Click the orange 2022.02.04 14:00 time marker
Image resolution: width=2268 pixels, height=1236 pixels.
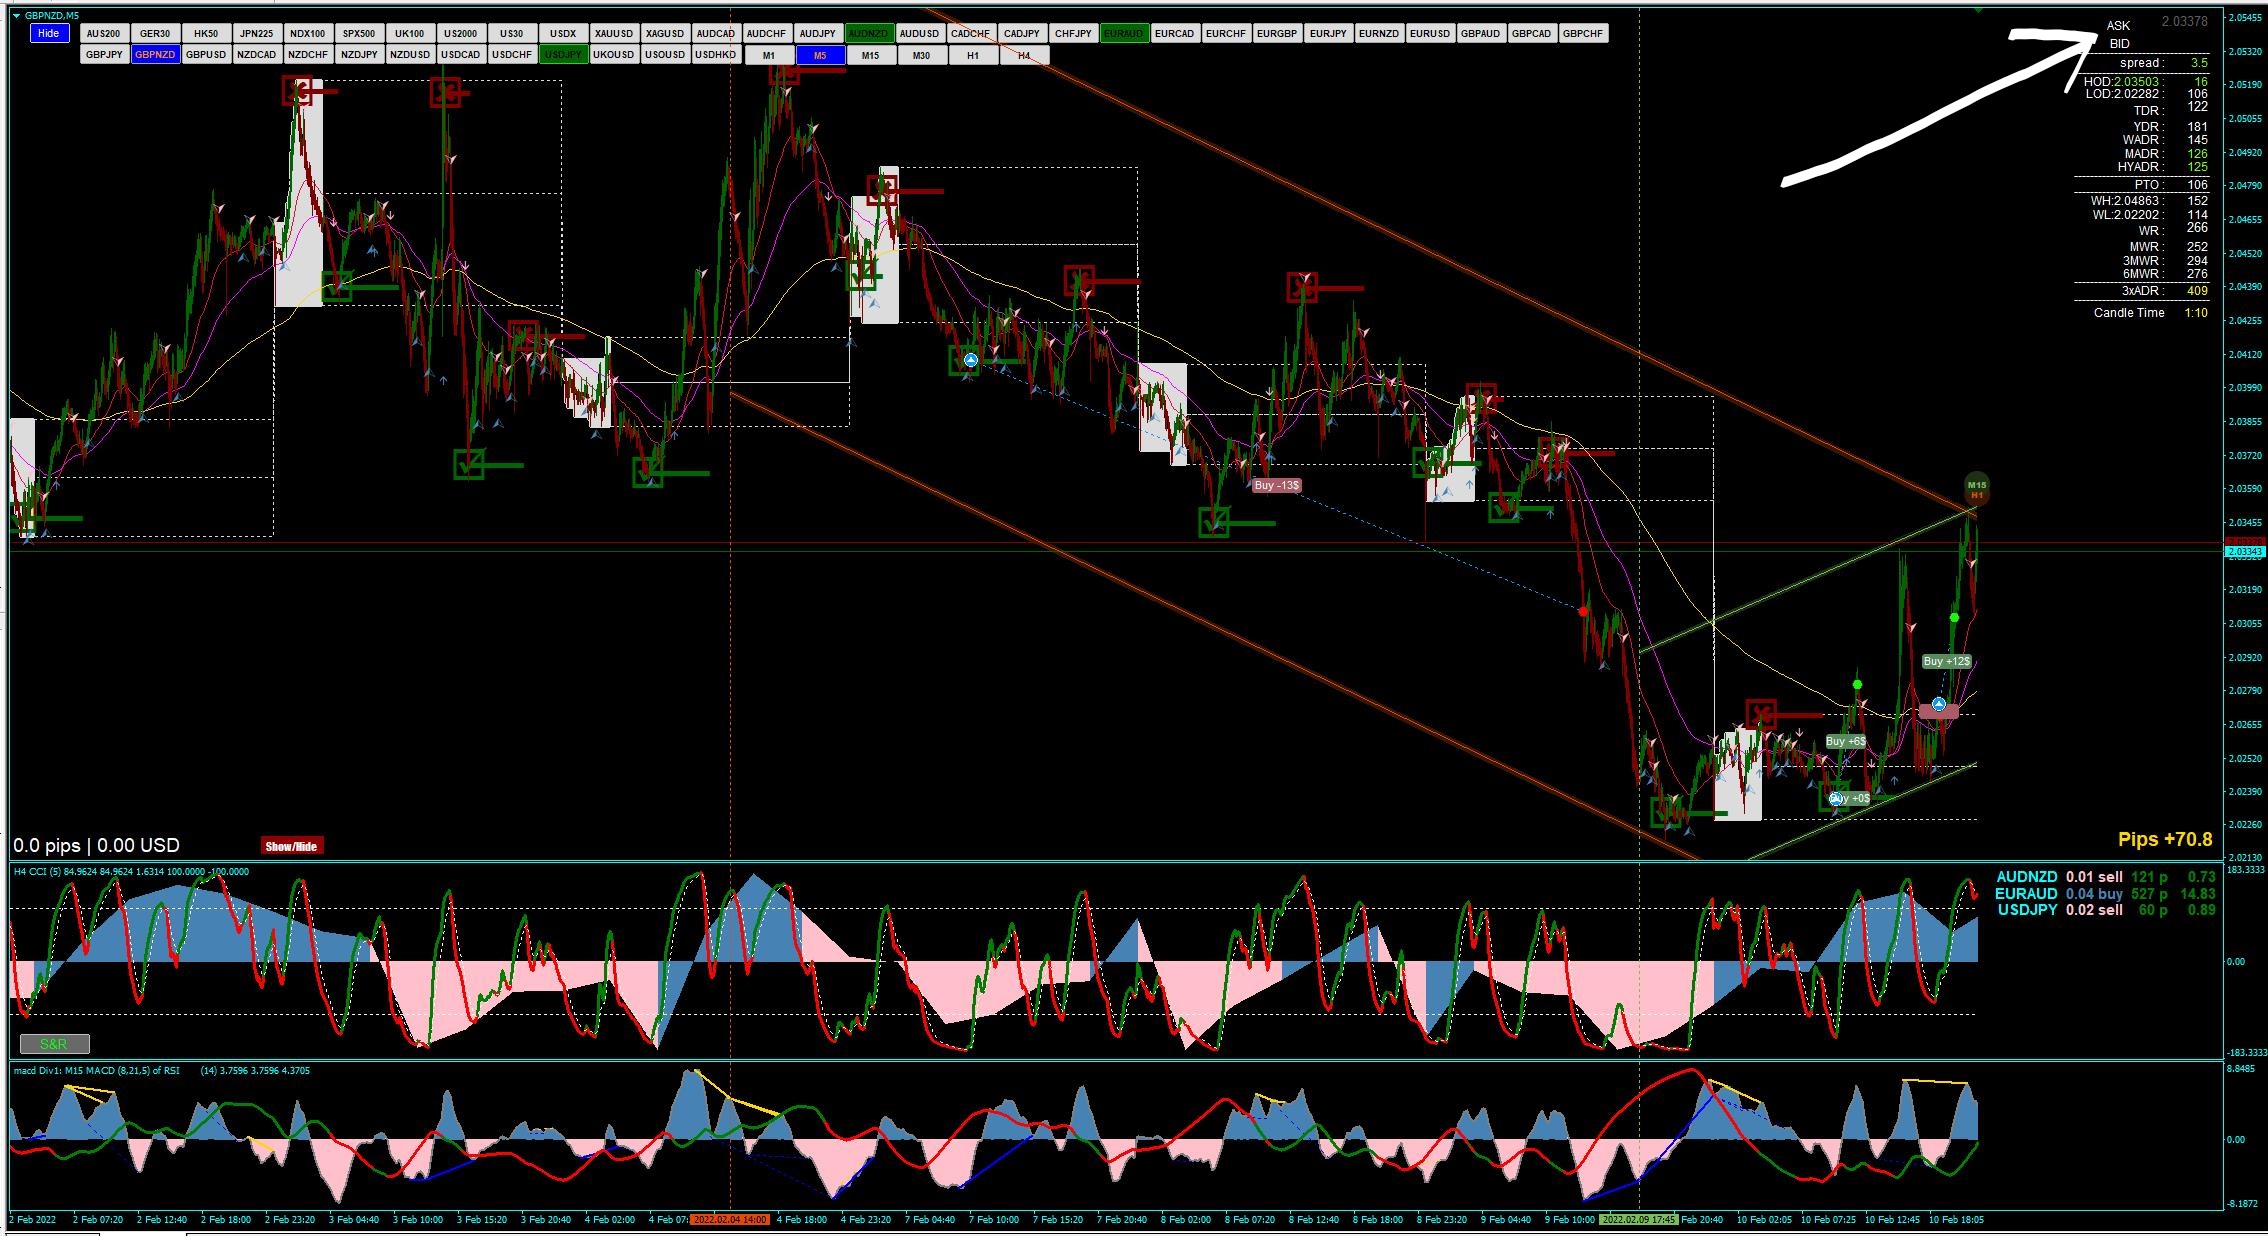[730, 1220]
